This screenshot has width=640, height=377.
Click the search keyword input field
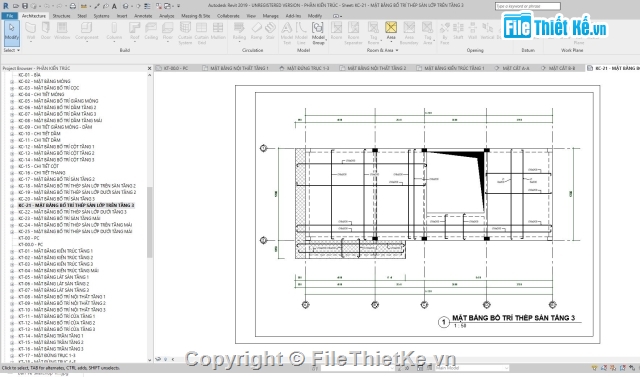[x=527, y=6]
